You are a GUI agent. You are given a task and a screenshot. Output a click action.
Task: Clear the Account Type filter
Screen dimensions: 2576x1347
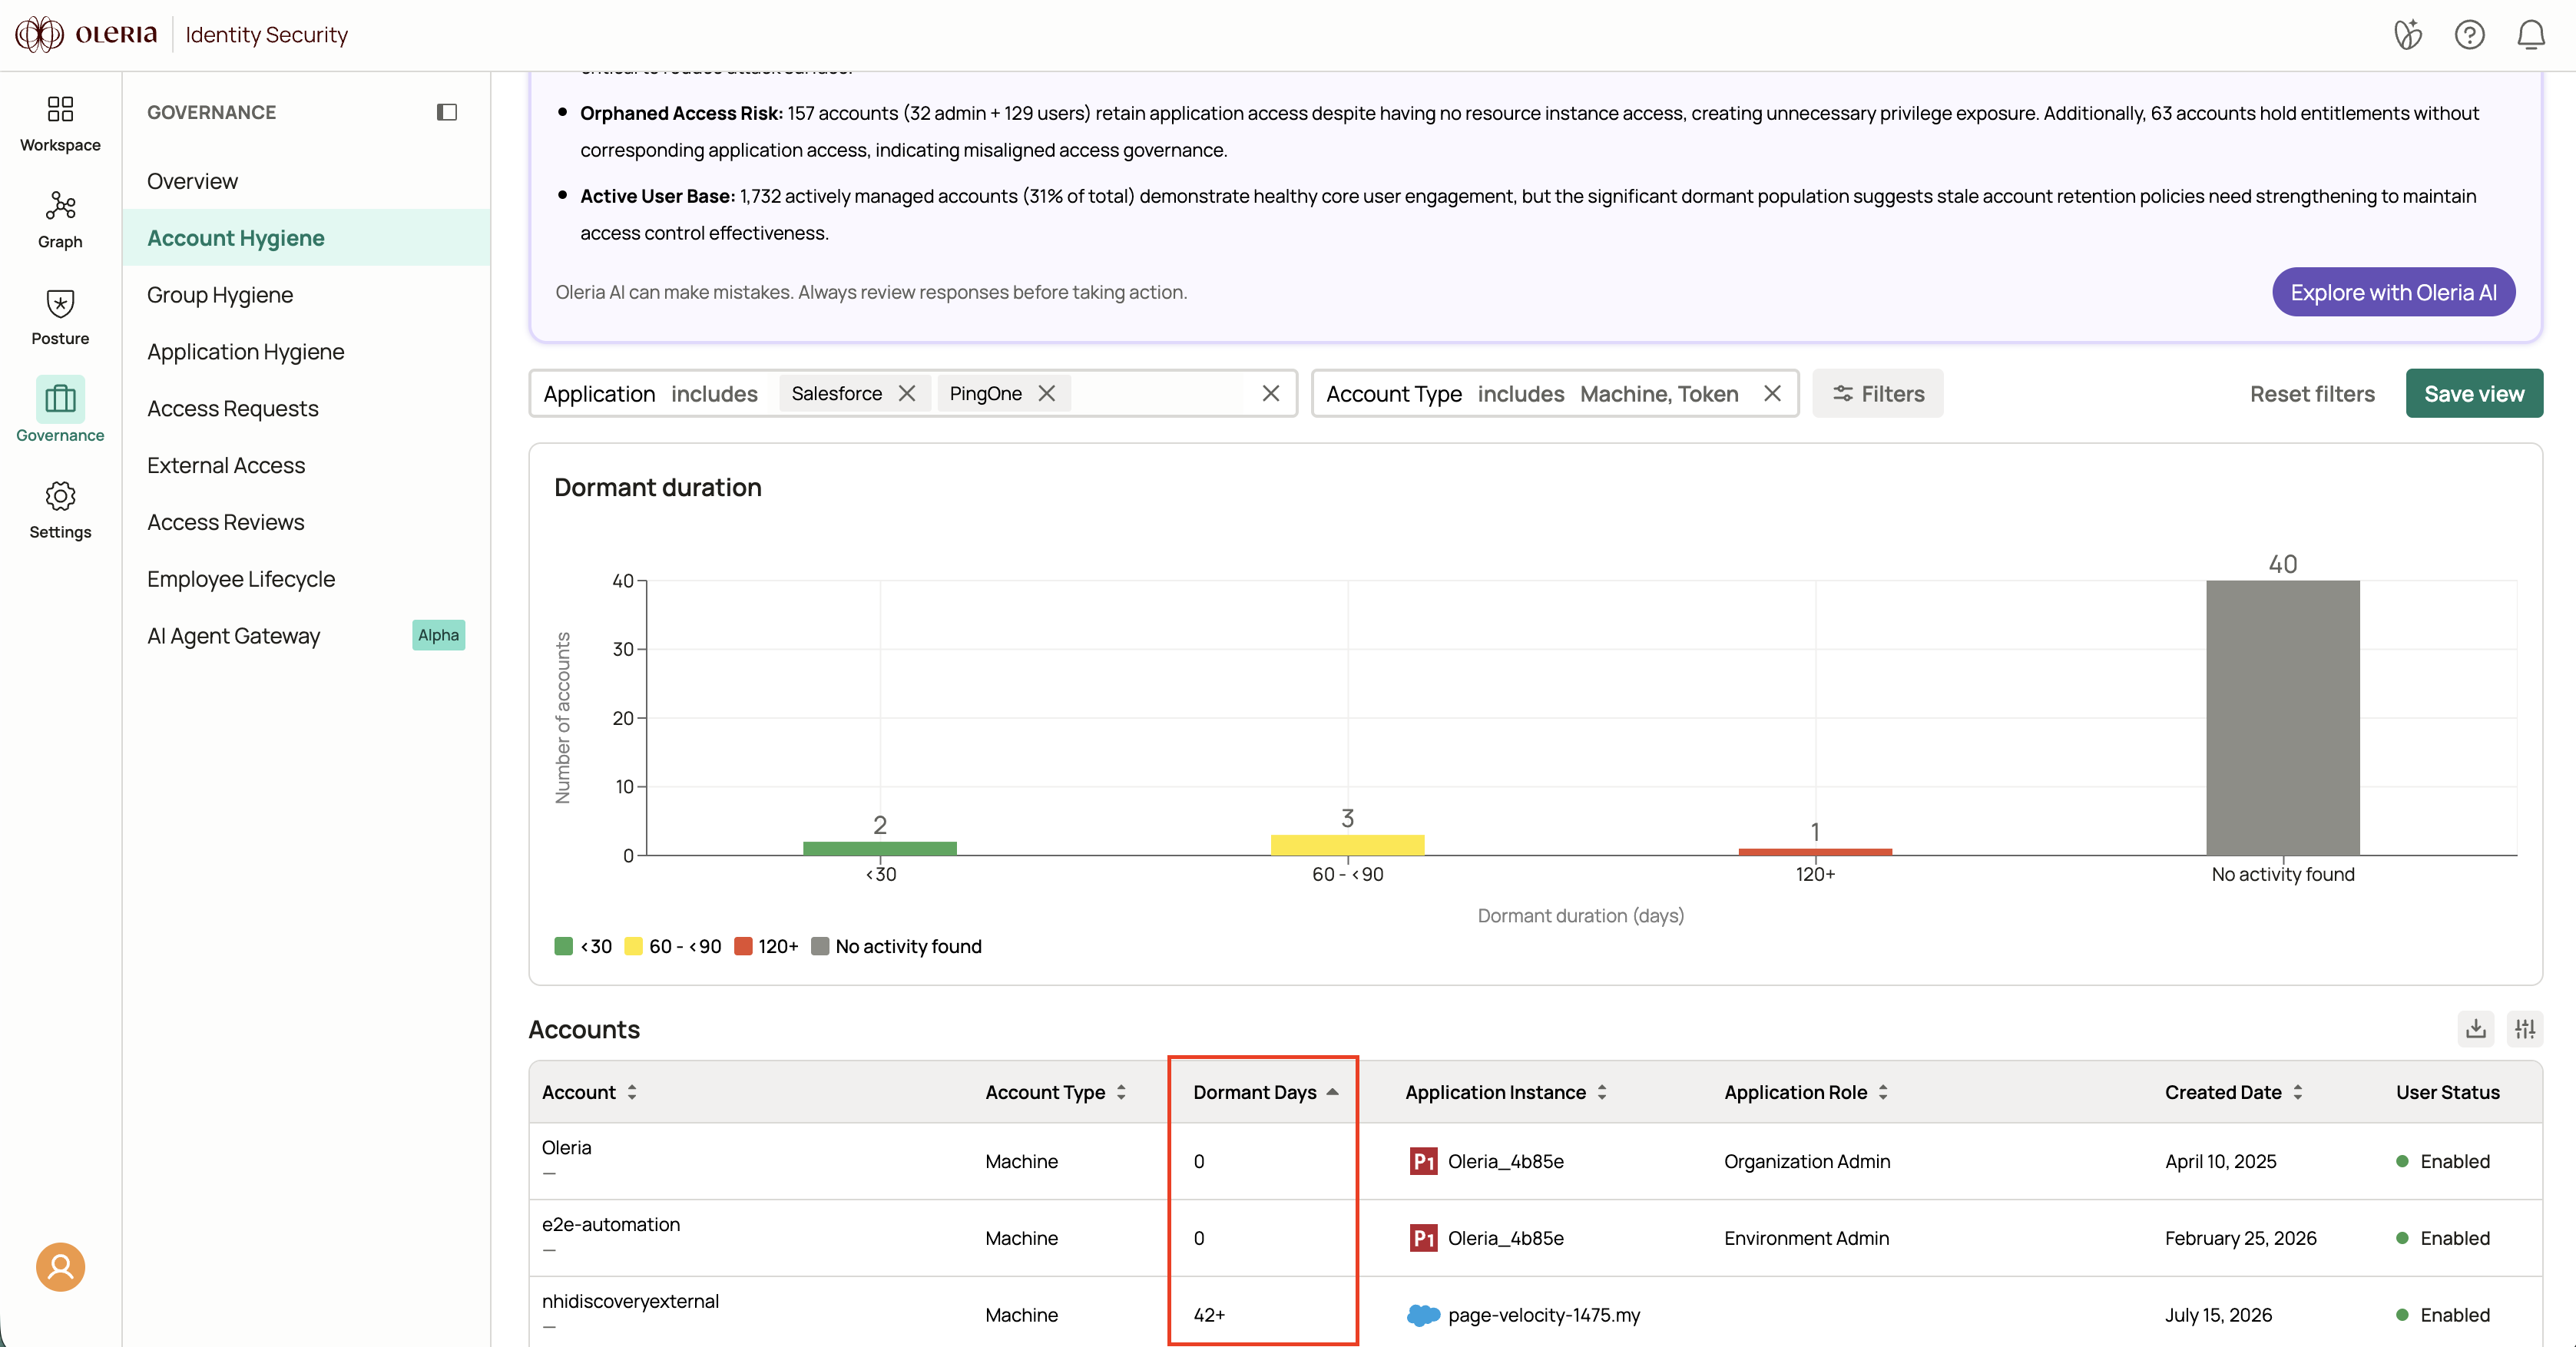point(1772,393)
